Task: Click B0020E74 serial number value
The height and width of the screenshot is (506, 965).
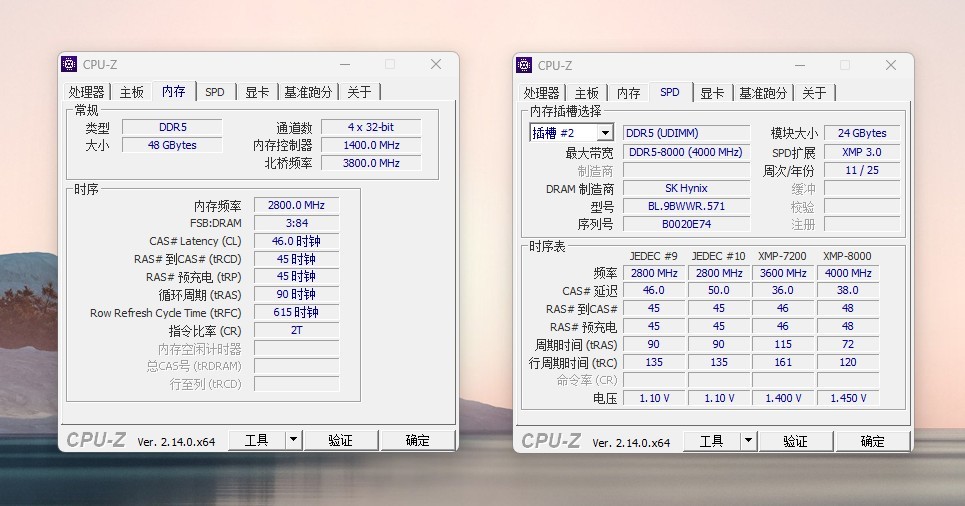Action: point(686,224)
